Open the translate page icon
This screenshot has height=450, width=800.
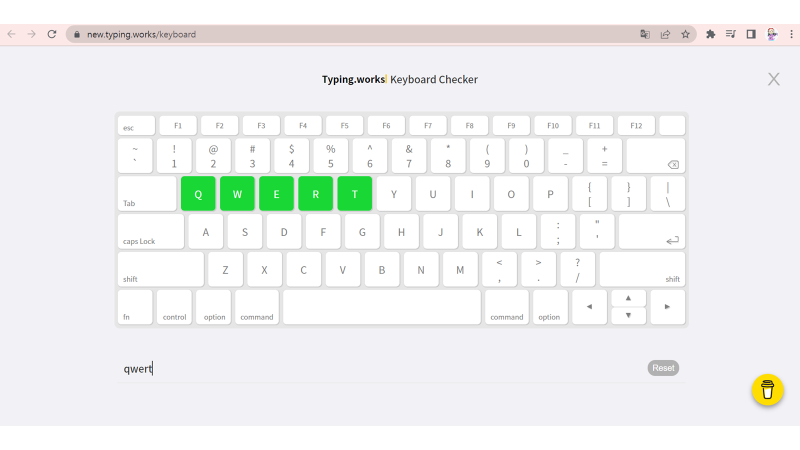(645, 34)
